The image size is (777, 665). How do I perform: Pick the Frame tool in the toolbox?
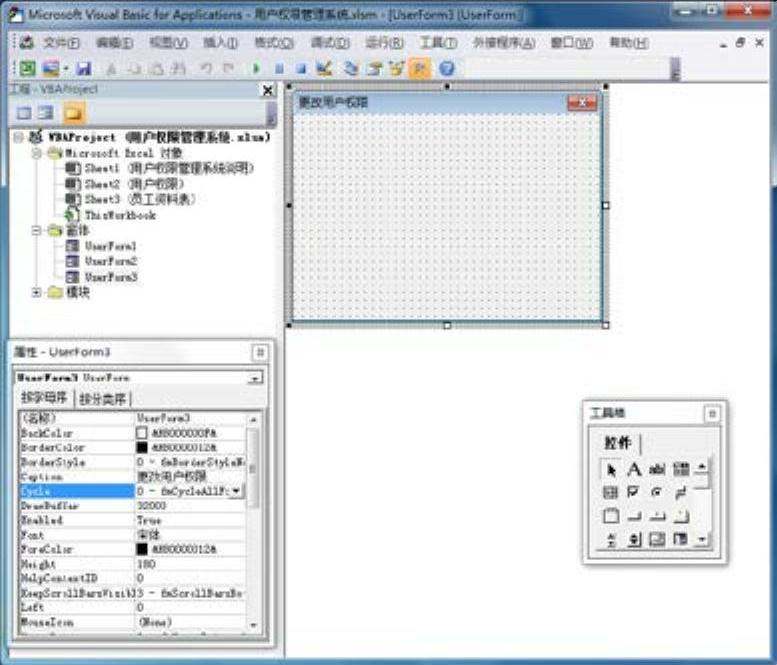pyautogui.click(x=610, y=516)
